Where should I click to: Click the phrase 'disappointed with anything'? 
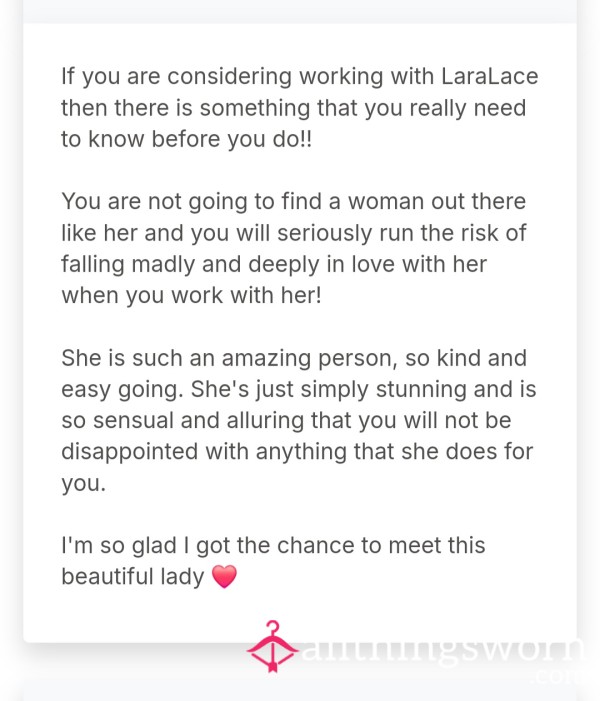[x=204, y=452]
